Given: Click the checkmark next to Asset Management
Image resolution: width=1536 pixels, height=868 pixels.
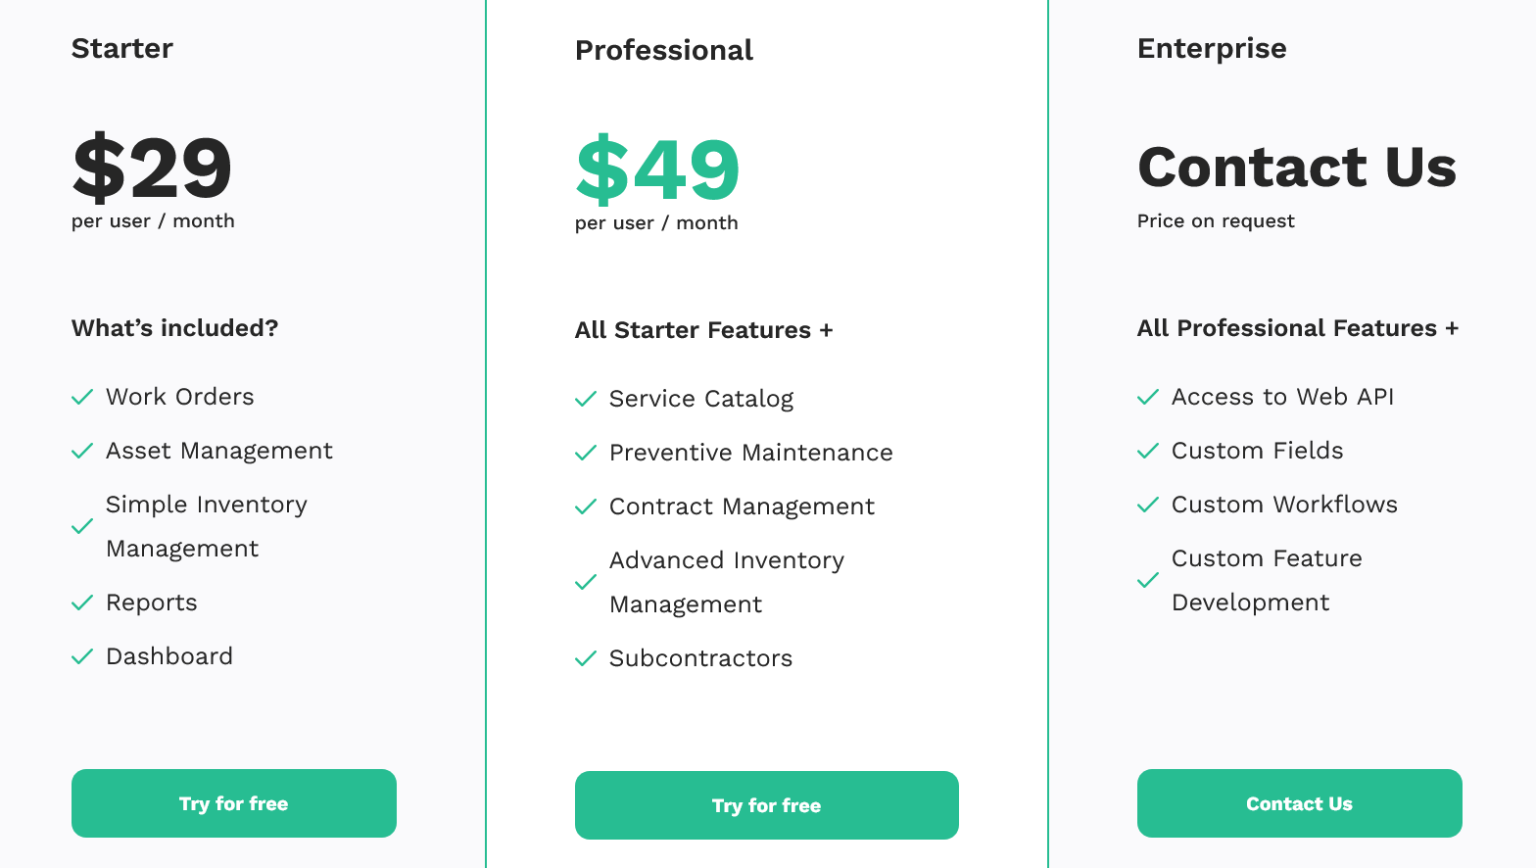Looking at the screenshot, I should (x=83, y=451).
